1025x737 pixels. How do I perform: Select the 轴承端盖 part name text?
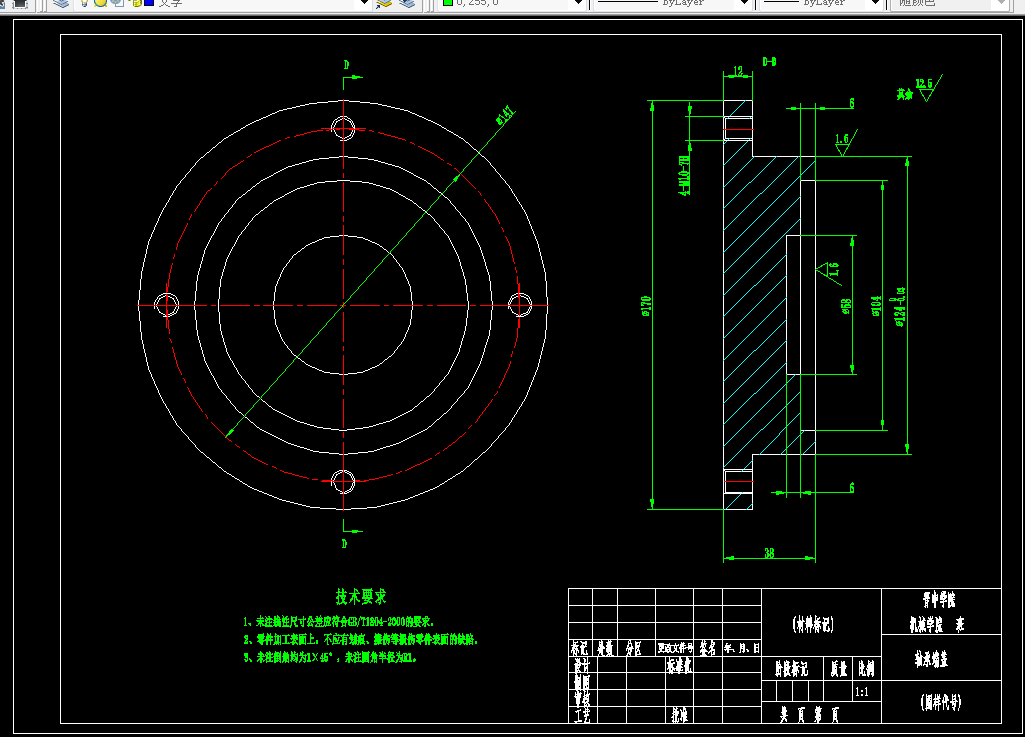(x=932, y=659)
